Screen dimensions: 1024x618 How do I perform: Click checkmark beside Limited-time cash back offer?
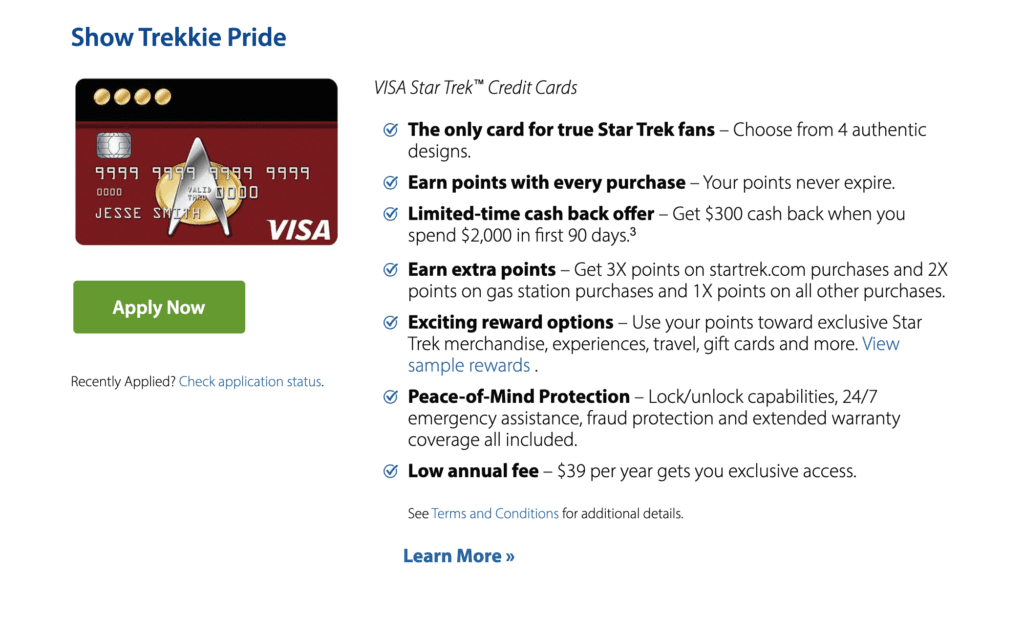pos(390,214)
